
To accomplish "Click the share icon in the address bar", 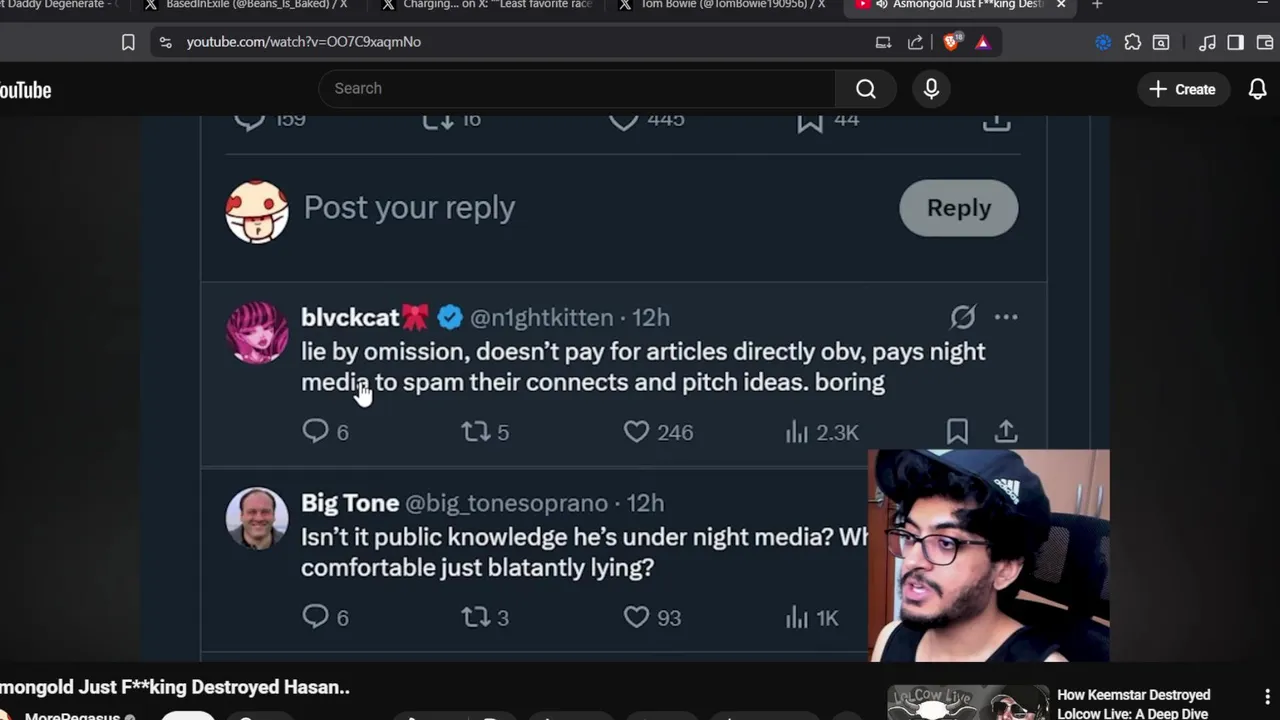I will pos(915,42).
